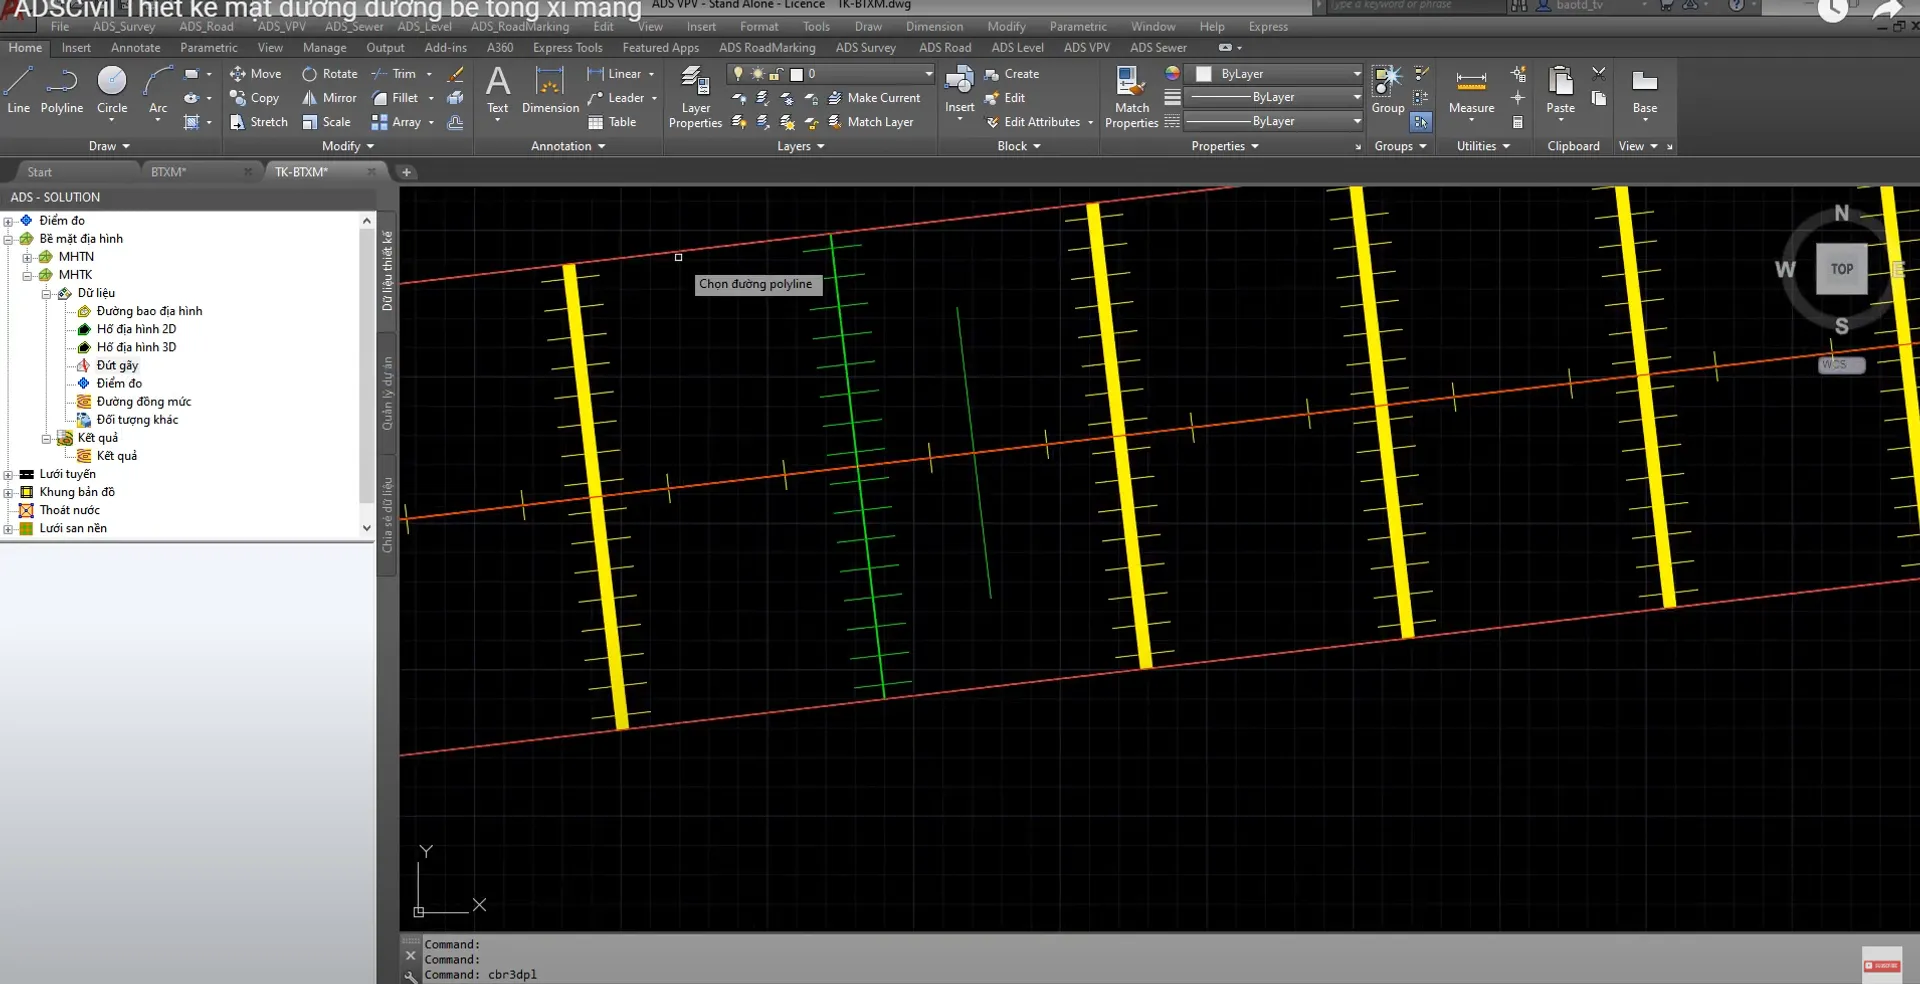Switch to the Annotate ribbon tab
Screen dimensions: 1920x984
coord(136,48)
